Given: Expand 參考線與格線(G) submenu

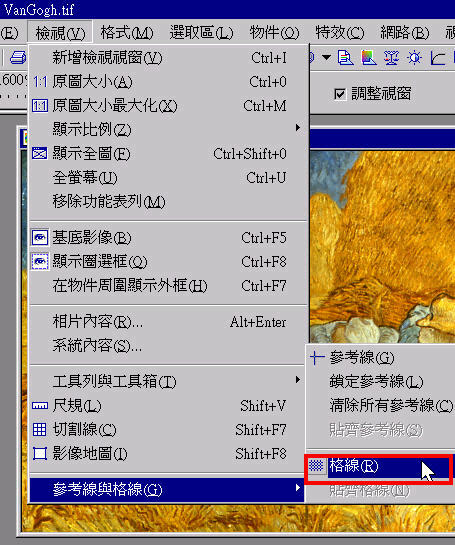Looking at the screenshot, I should (167, 490).
